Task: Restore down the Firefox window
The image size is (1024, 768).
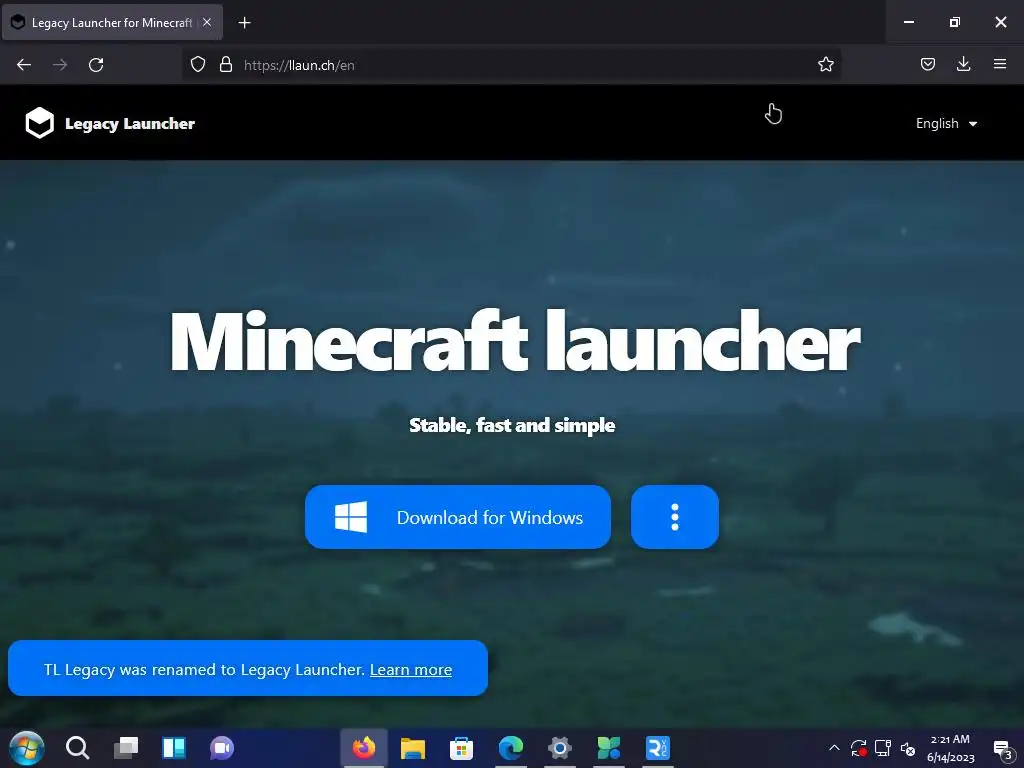Action: click(954, 22)
